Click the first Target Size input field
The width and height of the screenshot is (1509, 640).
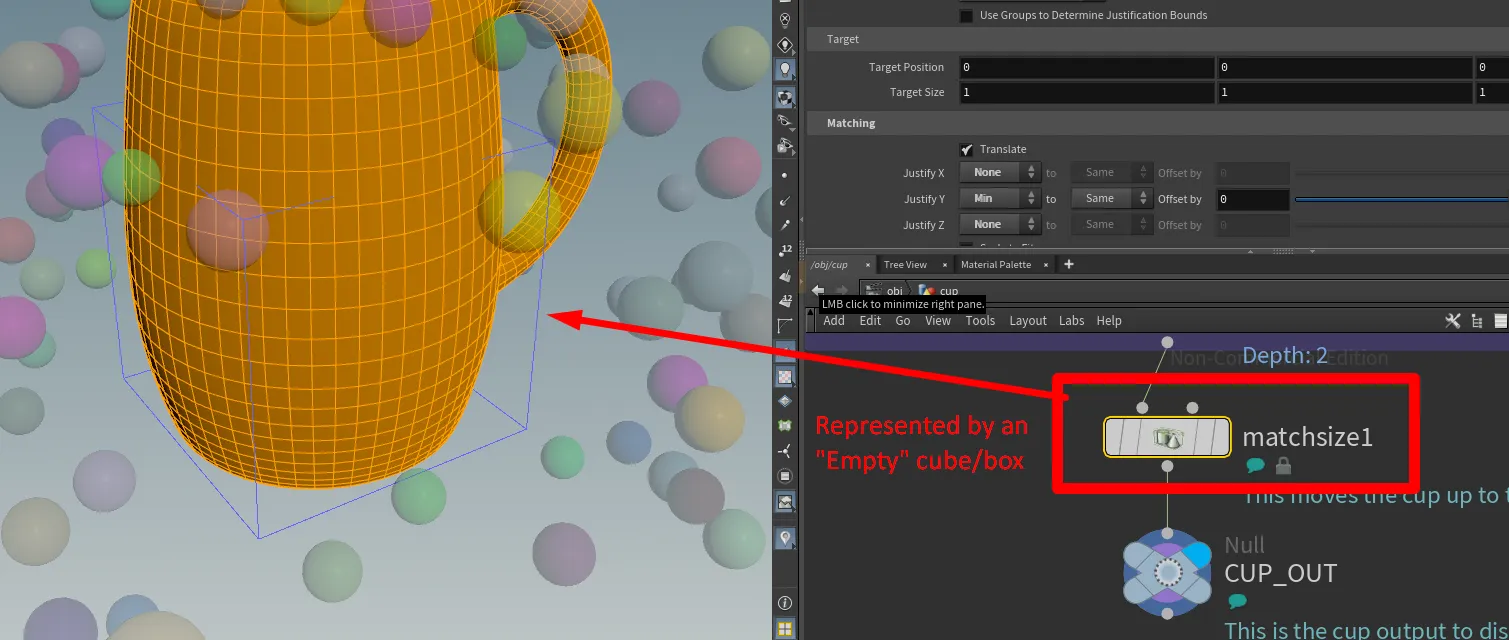pyautogui.click(x=1086, y=93)
